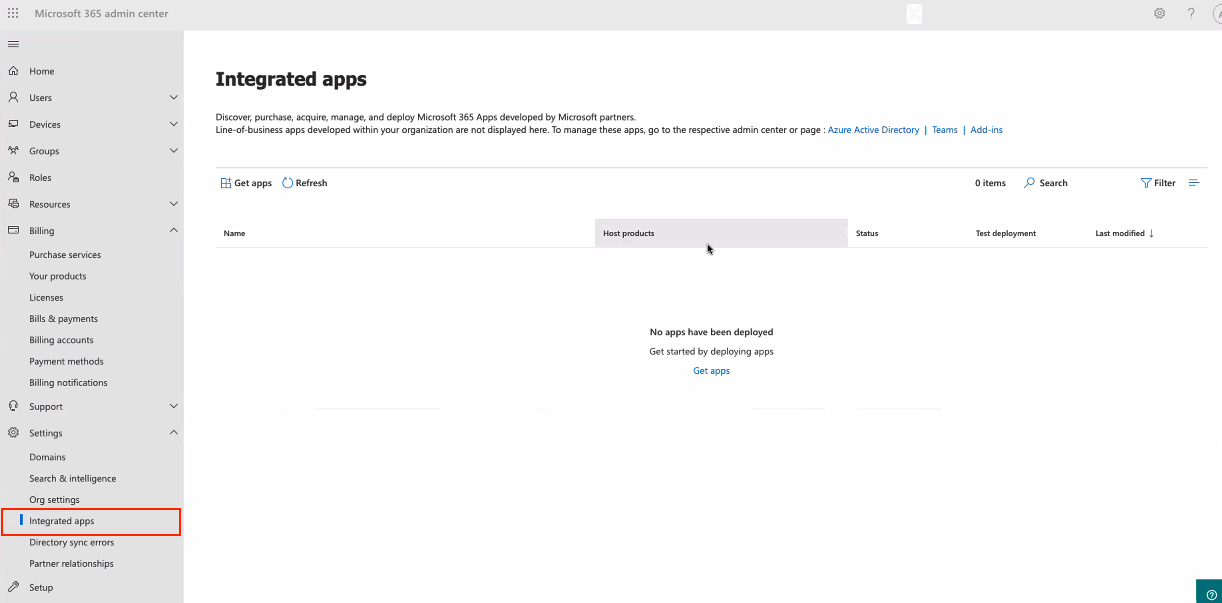1222x603 pixels.
Task: Expand the Support chevron
Action: 174,406
